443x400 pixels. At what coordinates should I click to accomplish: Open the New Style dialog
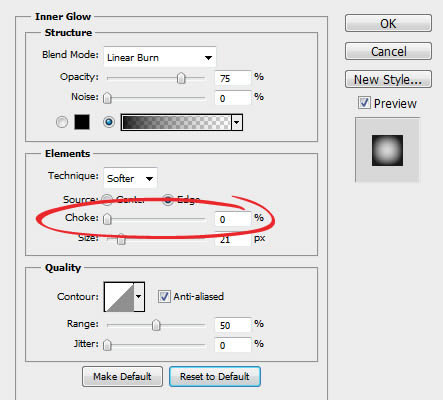point(388,79)
